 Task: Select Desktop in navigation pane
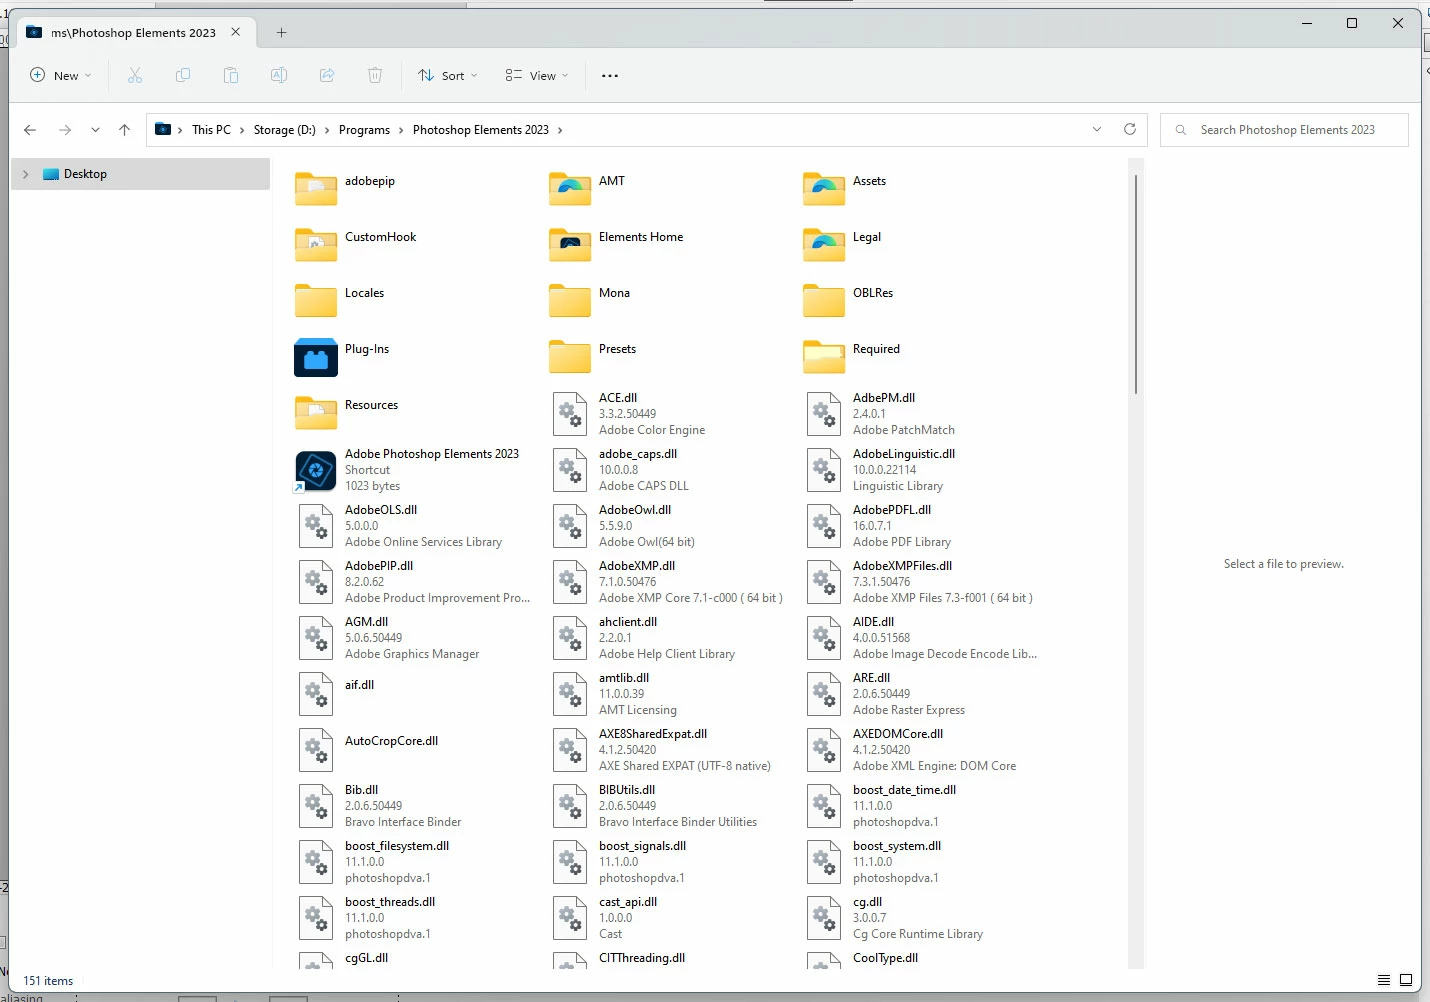(x=140, y=174)
